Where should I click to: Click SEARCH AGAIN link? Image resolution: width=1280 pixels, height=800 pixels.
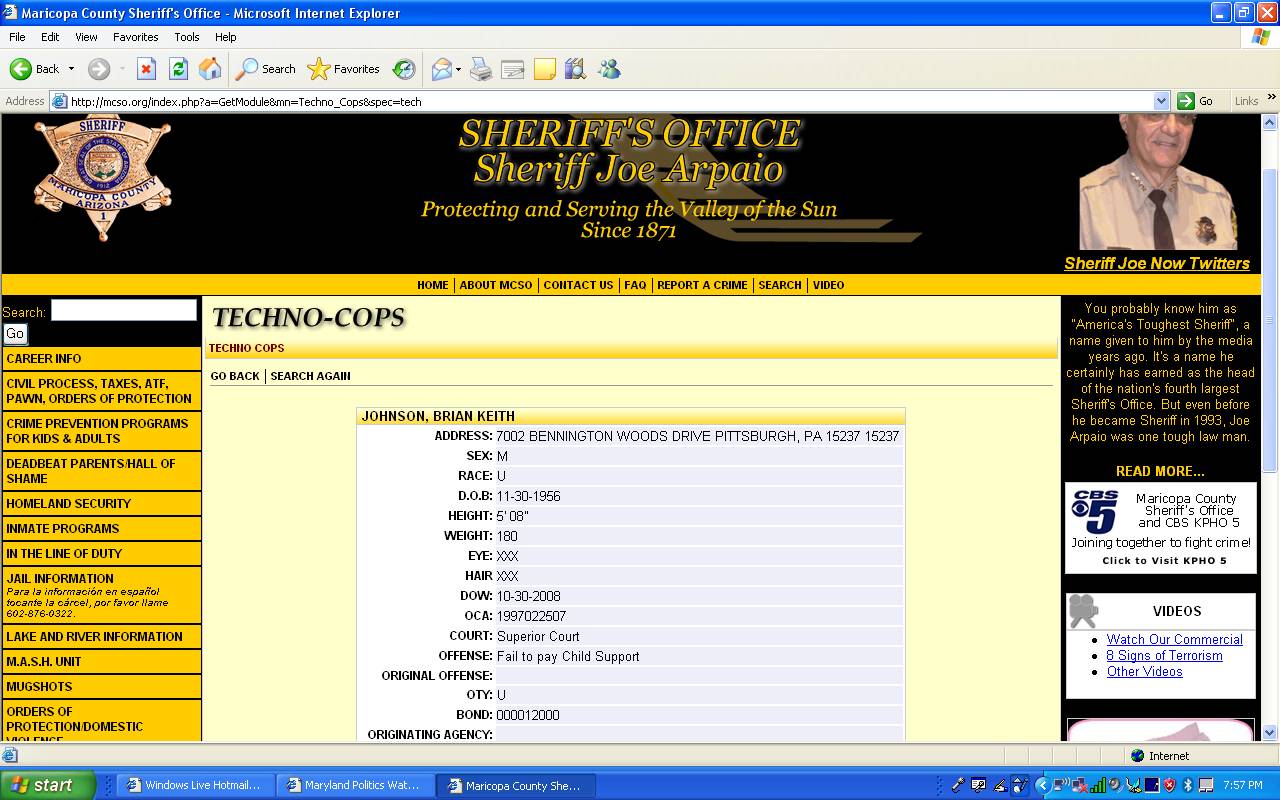(310, 376)
